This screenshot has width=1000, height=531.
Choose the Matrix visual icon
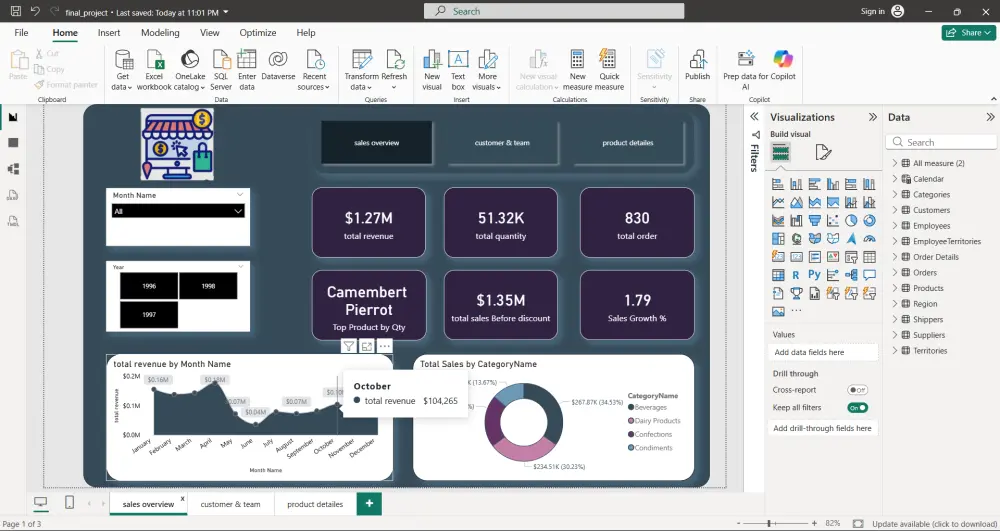[x=778, y=275]
